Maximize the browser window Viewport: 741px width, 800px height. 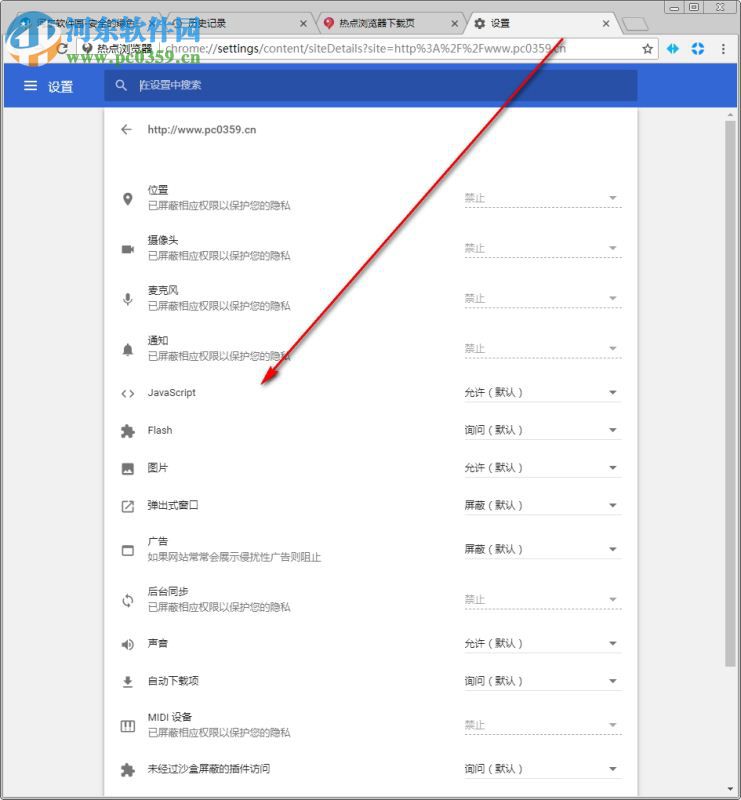[694, 7]
